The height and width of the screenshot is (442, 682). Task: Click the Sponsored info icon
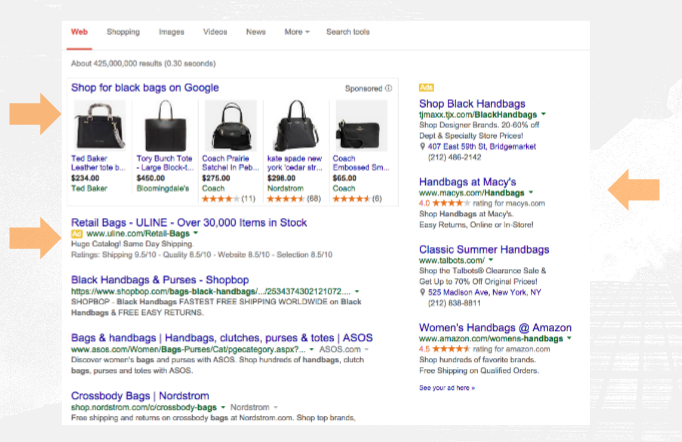388,88
